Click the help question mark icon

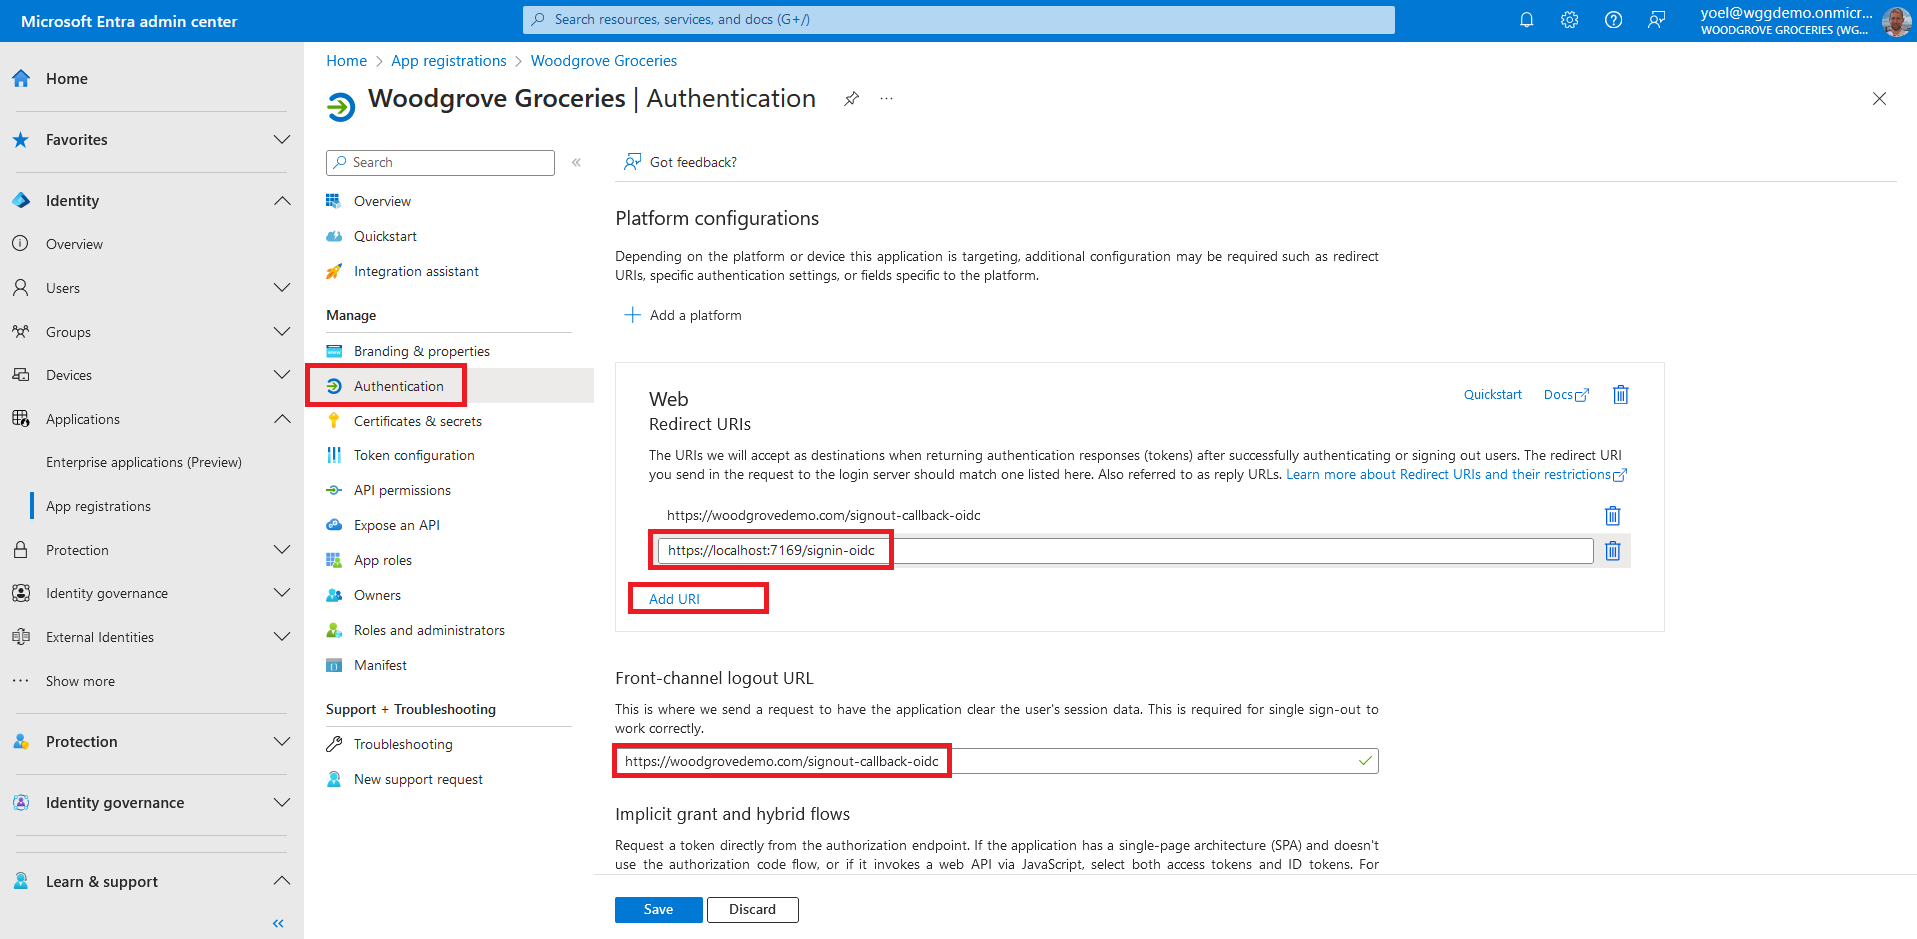pos(1613,20)
